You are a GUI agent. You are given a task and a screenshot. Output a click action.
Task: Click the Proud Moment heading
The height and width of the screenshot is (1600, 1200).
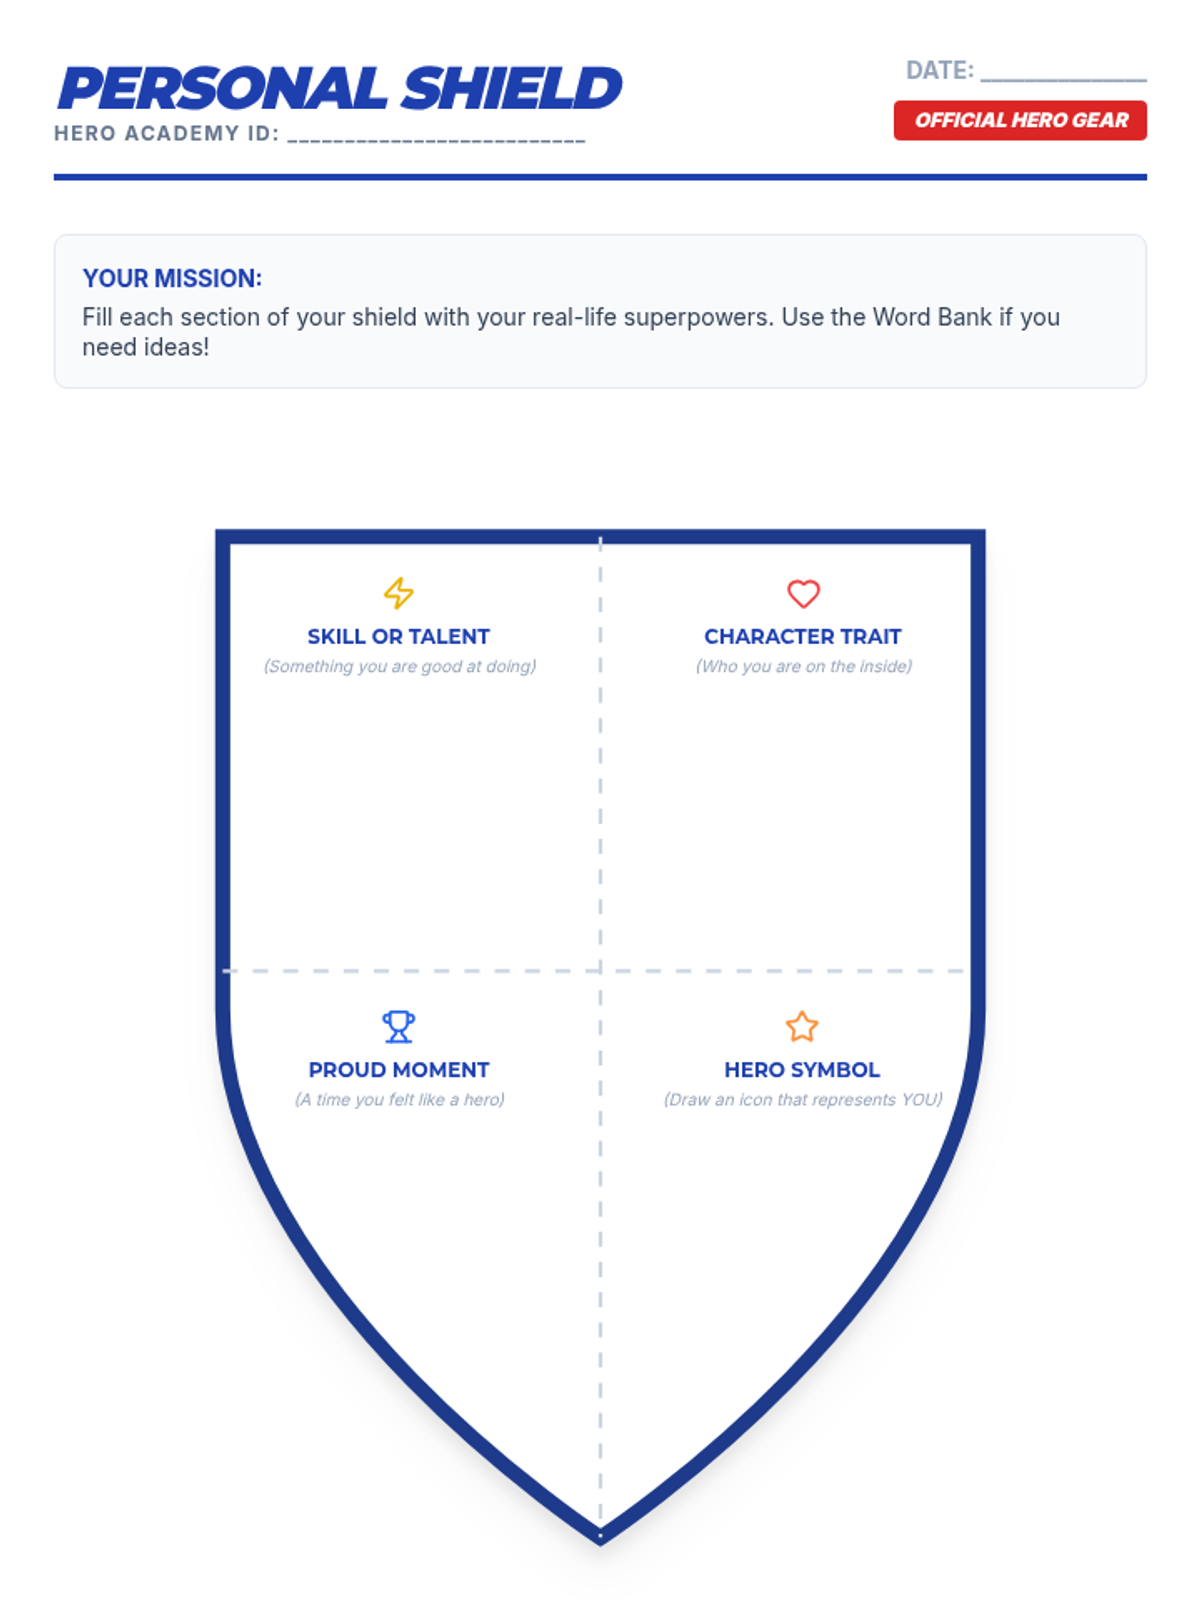pos(399,1070)
